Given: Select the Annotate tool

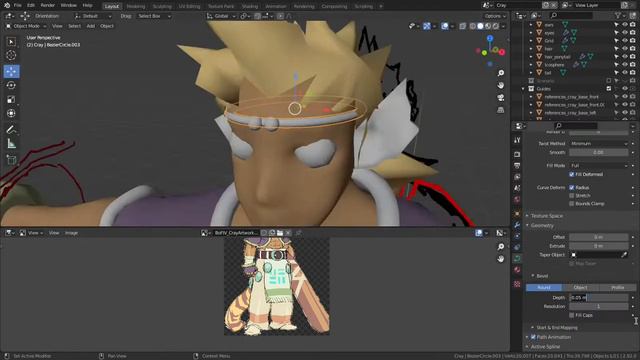Looking at the screenshot, I should tap(11, 130).
